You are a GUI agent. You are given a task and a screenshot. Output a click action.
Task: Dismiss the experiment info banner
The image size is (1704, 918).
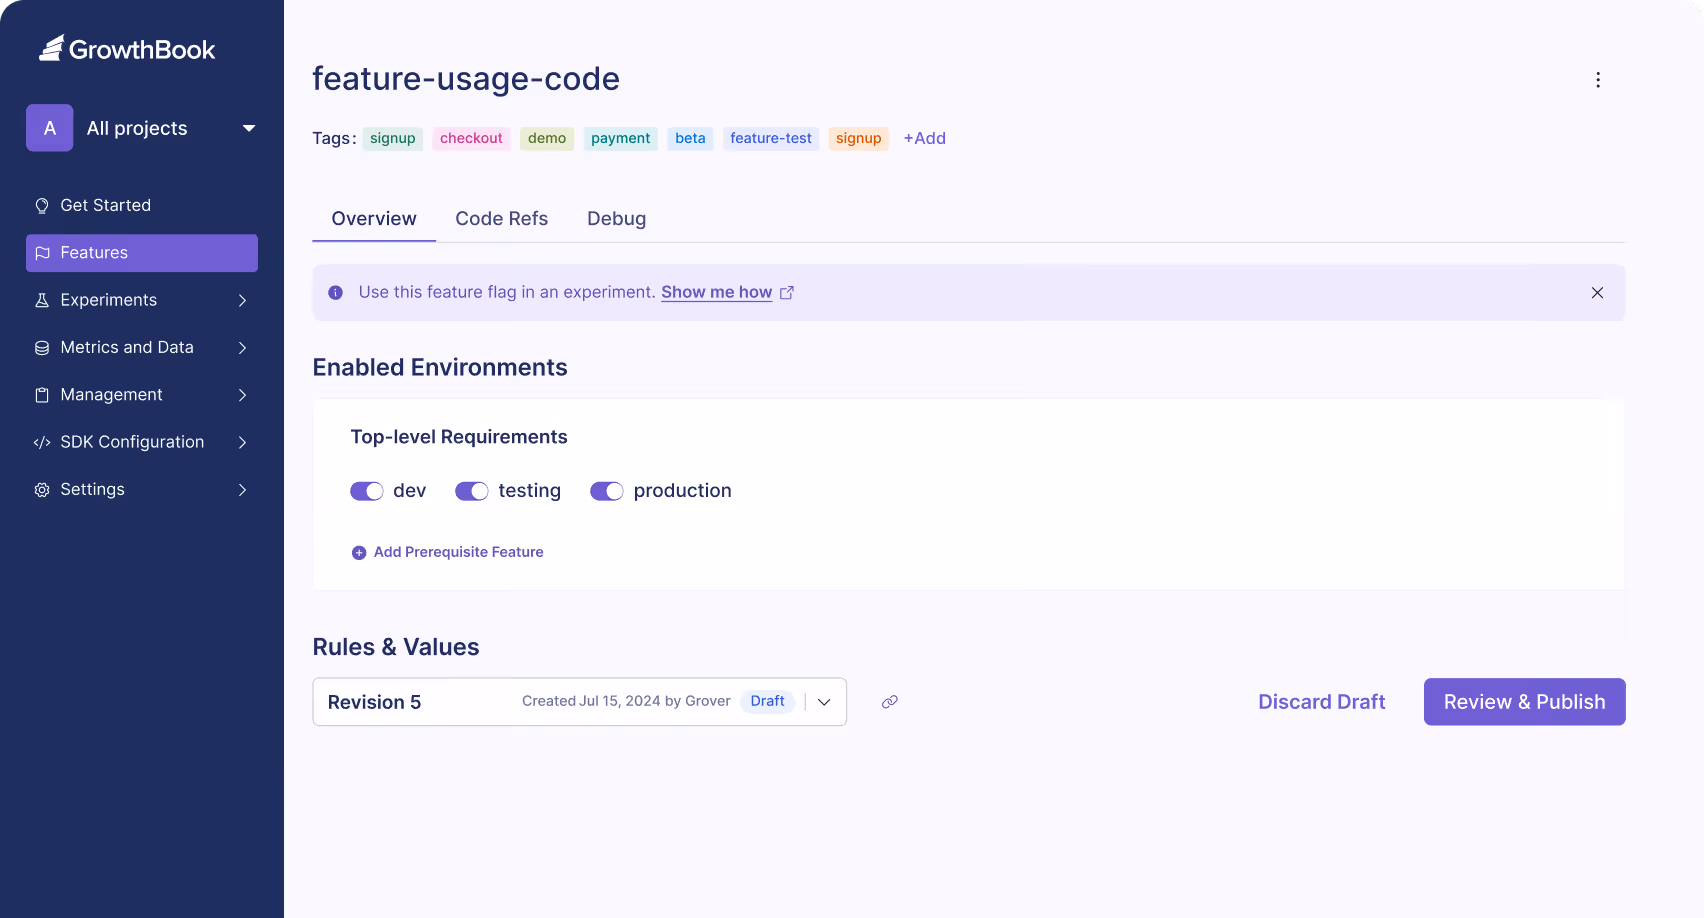[1596, 292]
